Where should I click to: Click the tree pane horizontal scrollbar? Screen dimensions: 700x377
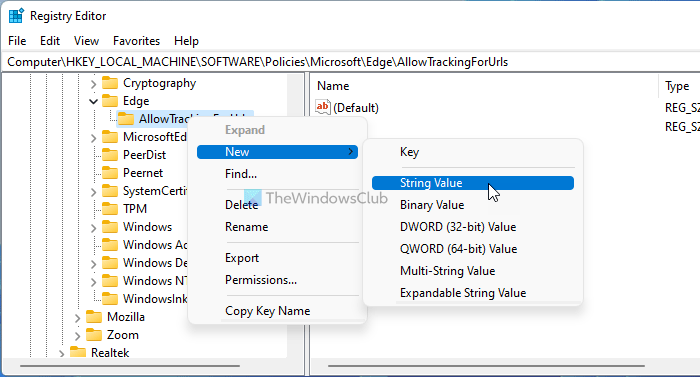tap(130, 366)
